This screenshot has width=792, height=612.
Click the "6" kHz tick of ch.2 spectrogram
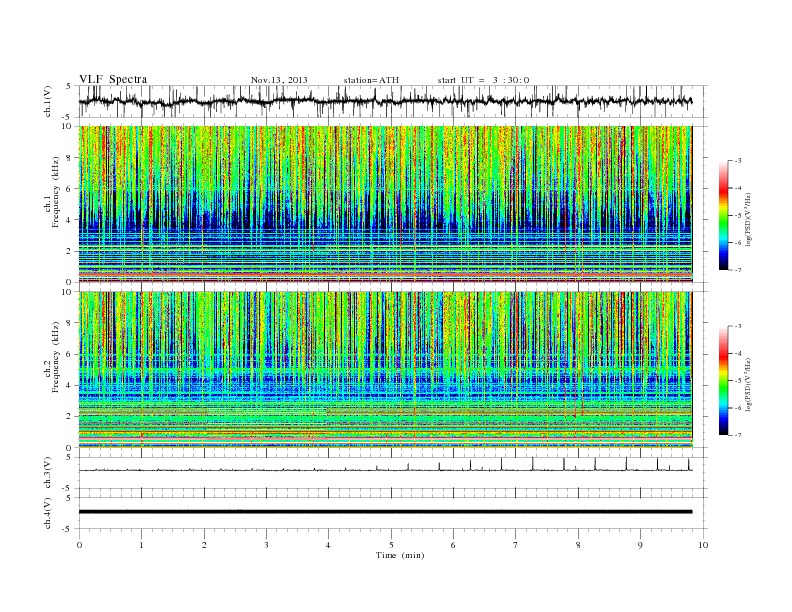click(x=70, y=354)
